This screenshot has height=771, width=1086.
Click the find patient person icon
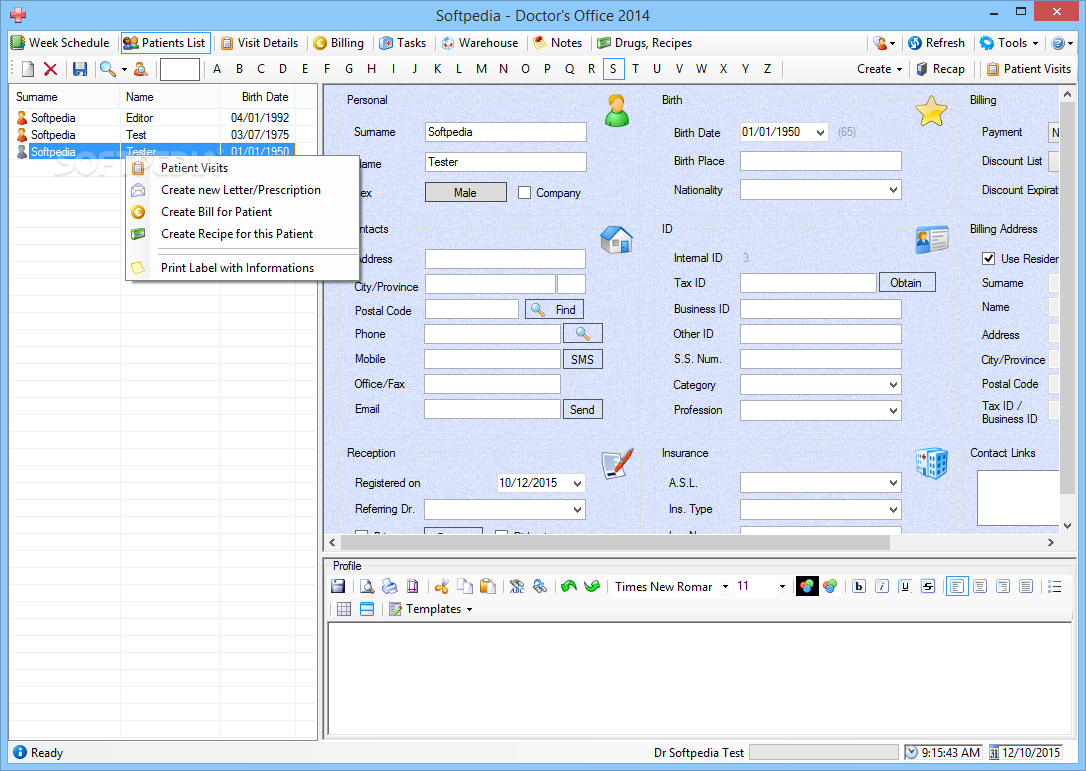point(141,69)
